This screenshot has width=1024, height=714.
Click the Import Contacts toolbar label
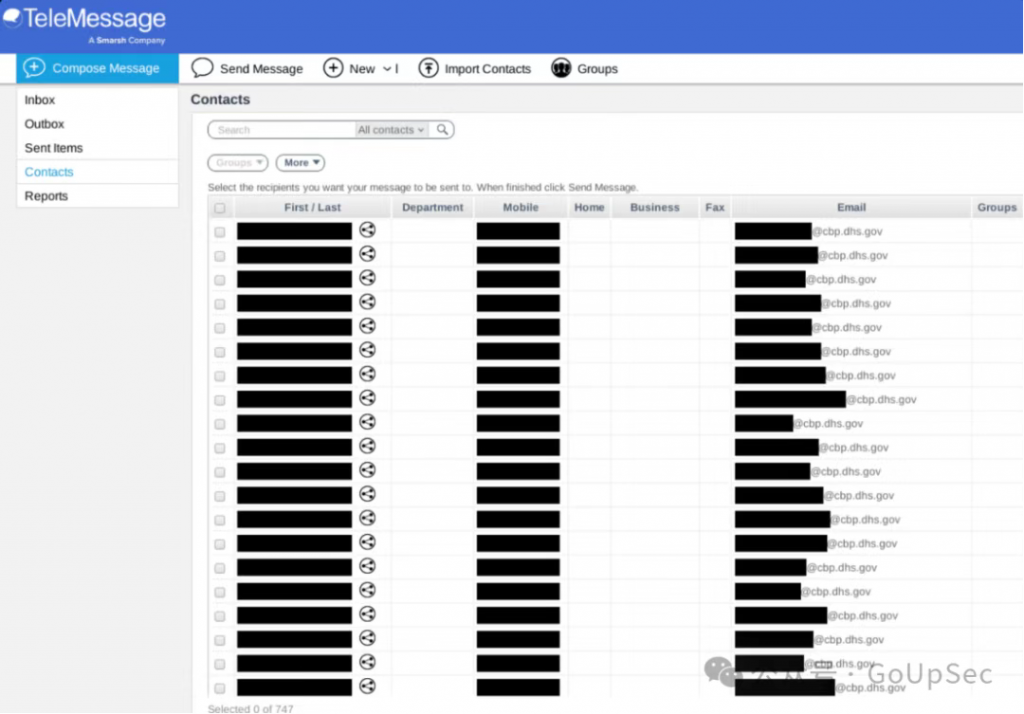(x=488, y=69)
